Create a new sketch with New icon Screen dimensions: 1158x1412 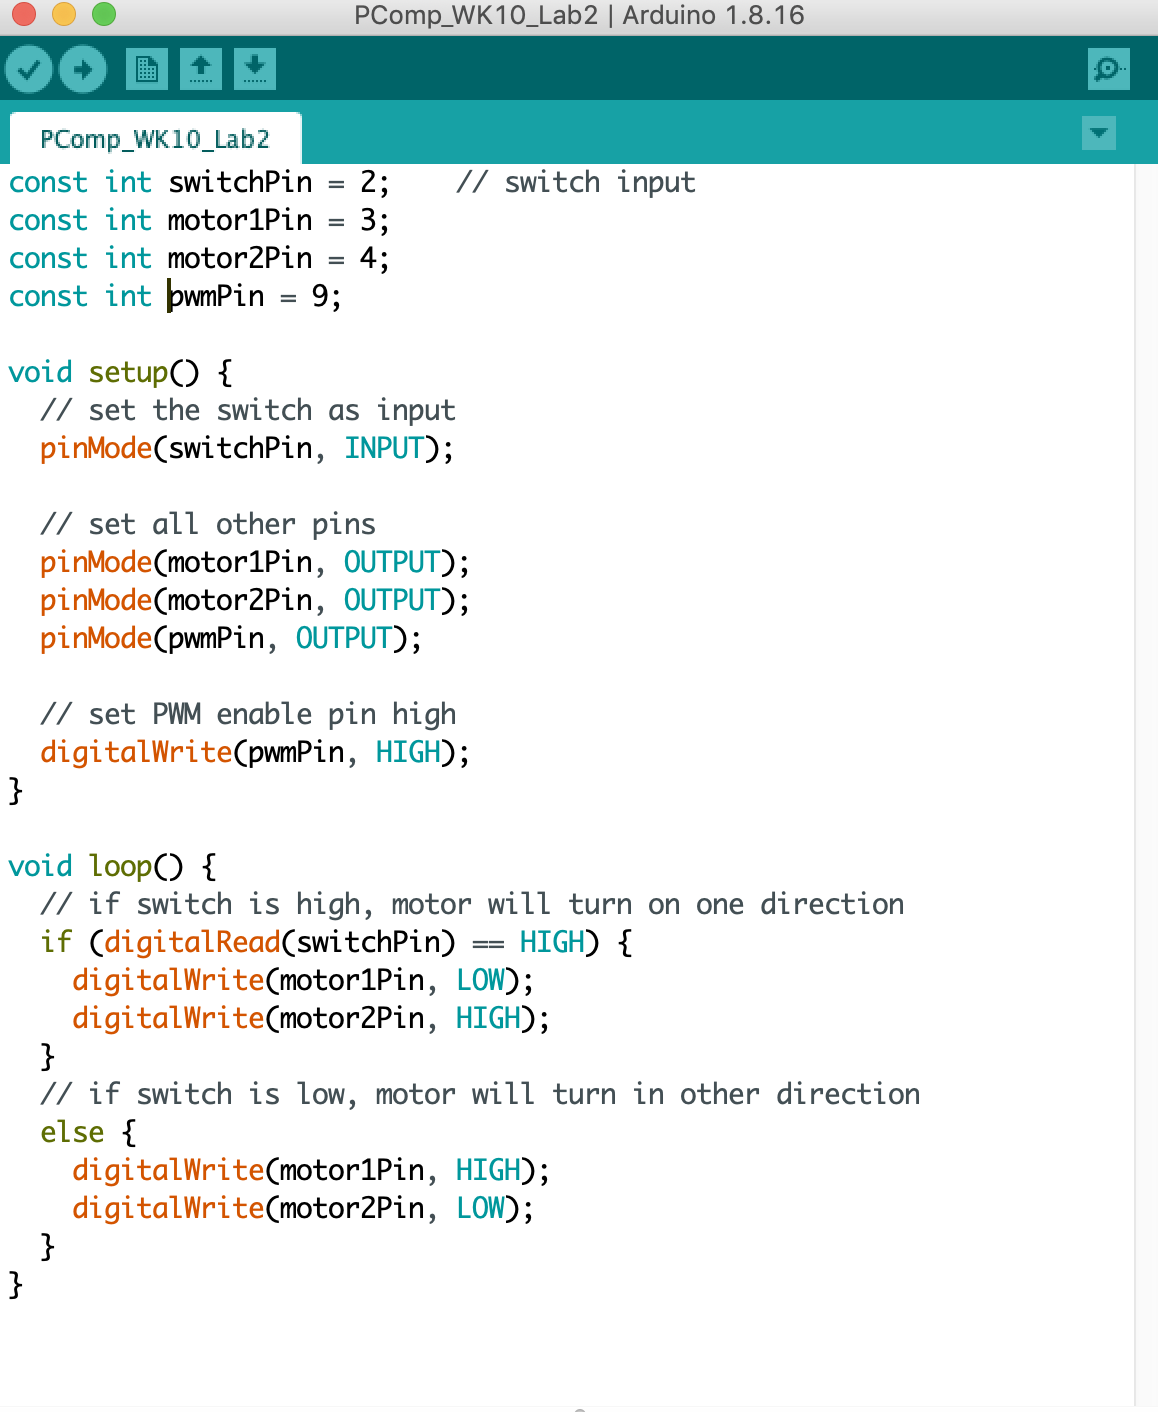point(147,69)
